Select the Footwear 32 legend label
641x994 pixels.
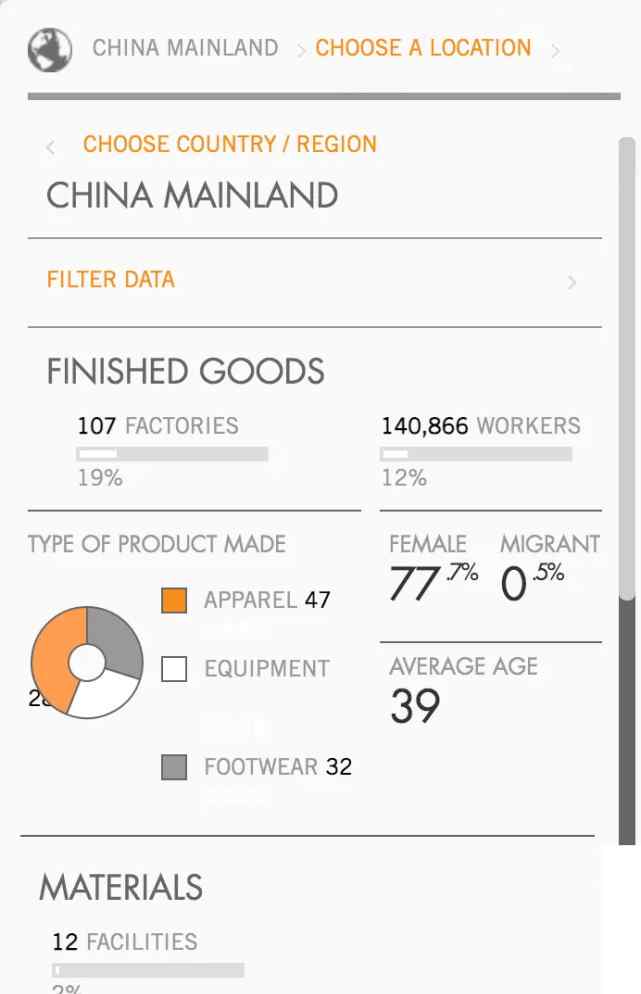point(278,767)
